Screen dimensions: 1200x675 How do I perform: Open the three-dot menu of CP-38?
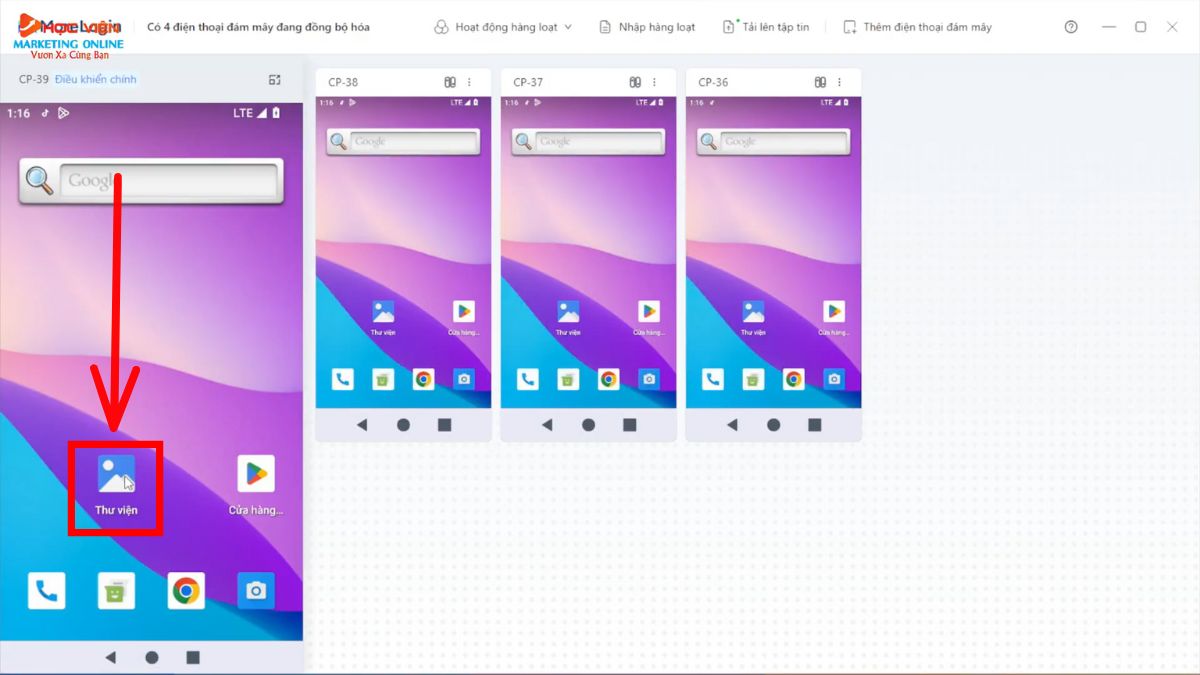point(470,82)
